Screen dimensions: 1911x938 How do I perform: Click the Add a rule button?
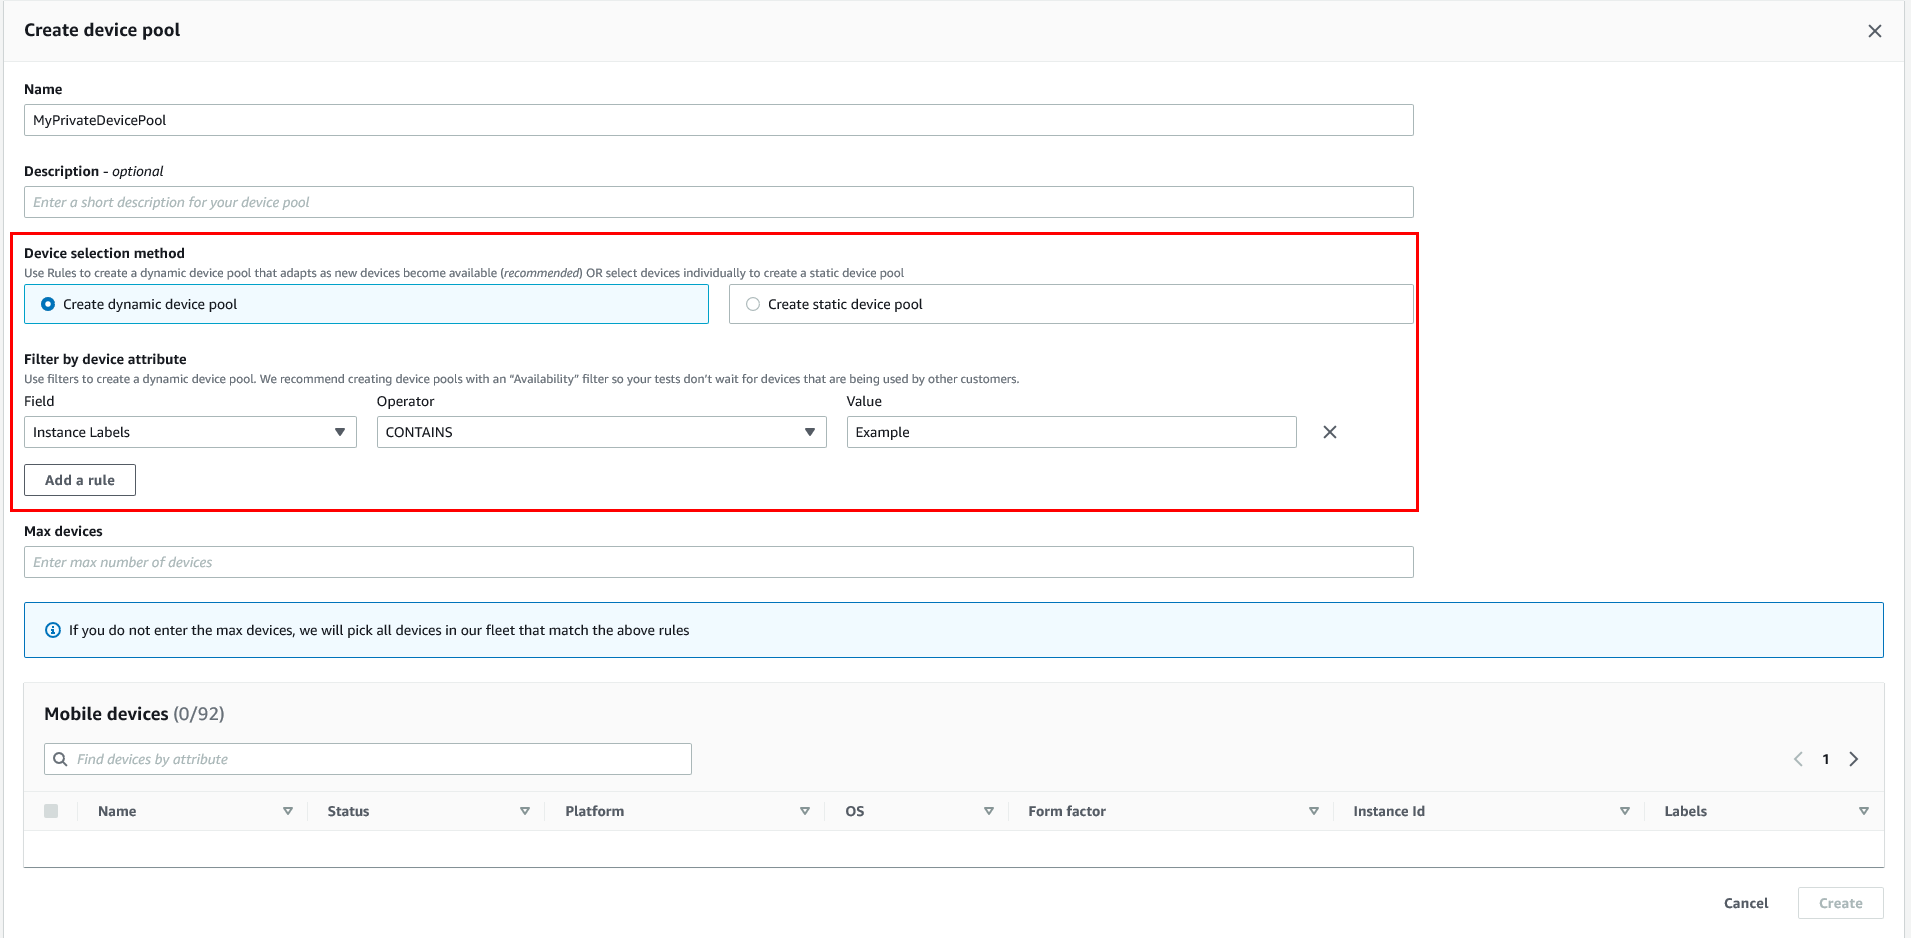pyautogui.click(x=79, y=479)
